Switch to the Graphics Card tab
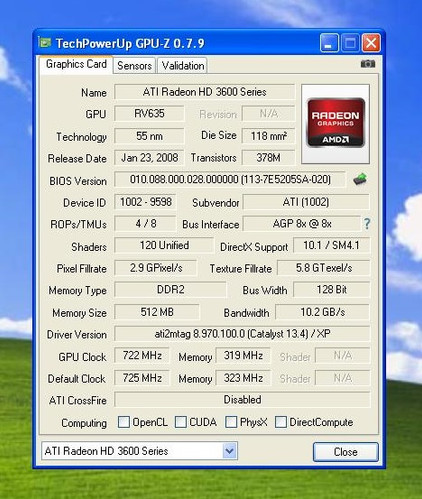The image size is (422, 499). coord(76,64)
